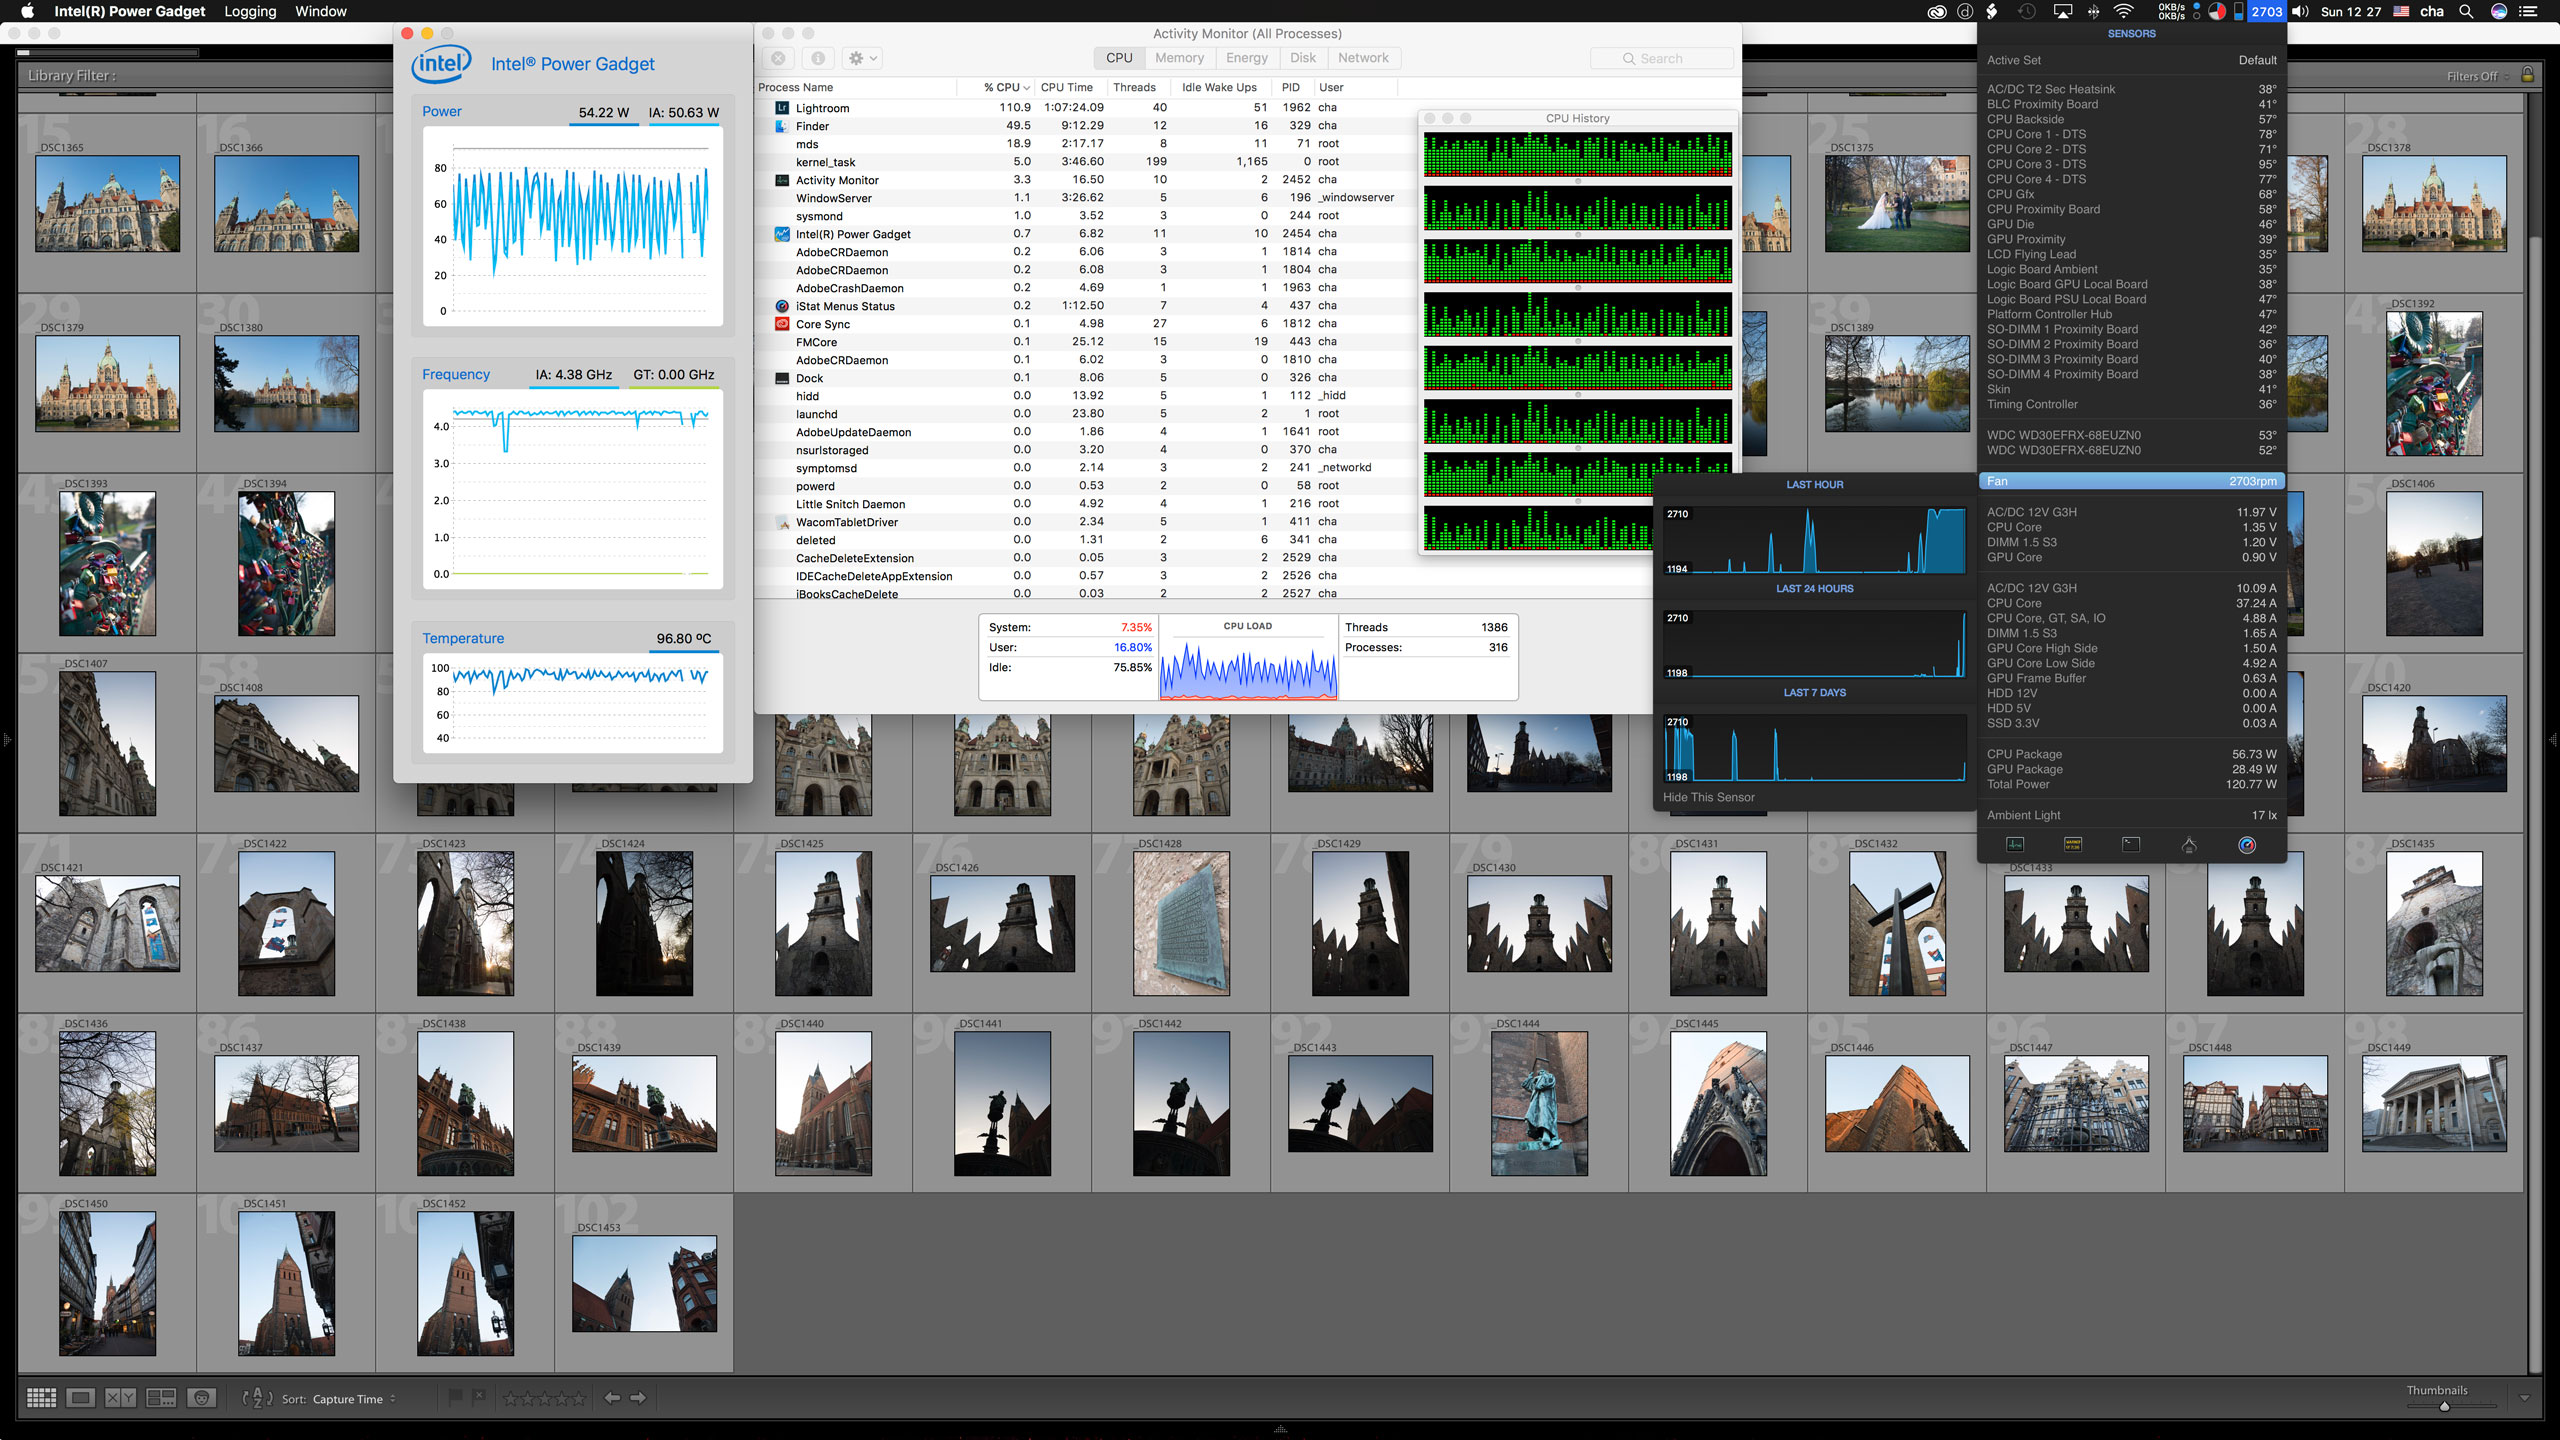Open Terminal from iStat panel

click(x=2131, y=845)
